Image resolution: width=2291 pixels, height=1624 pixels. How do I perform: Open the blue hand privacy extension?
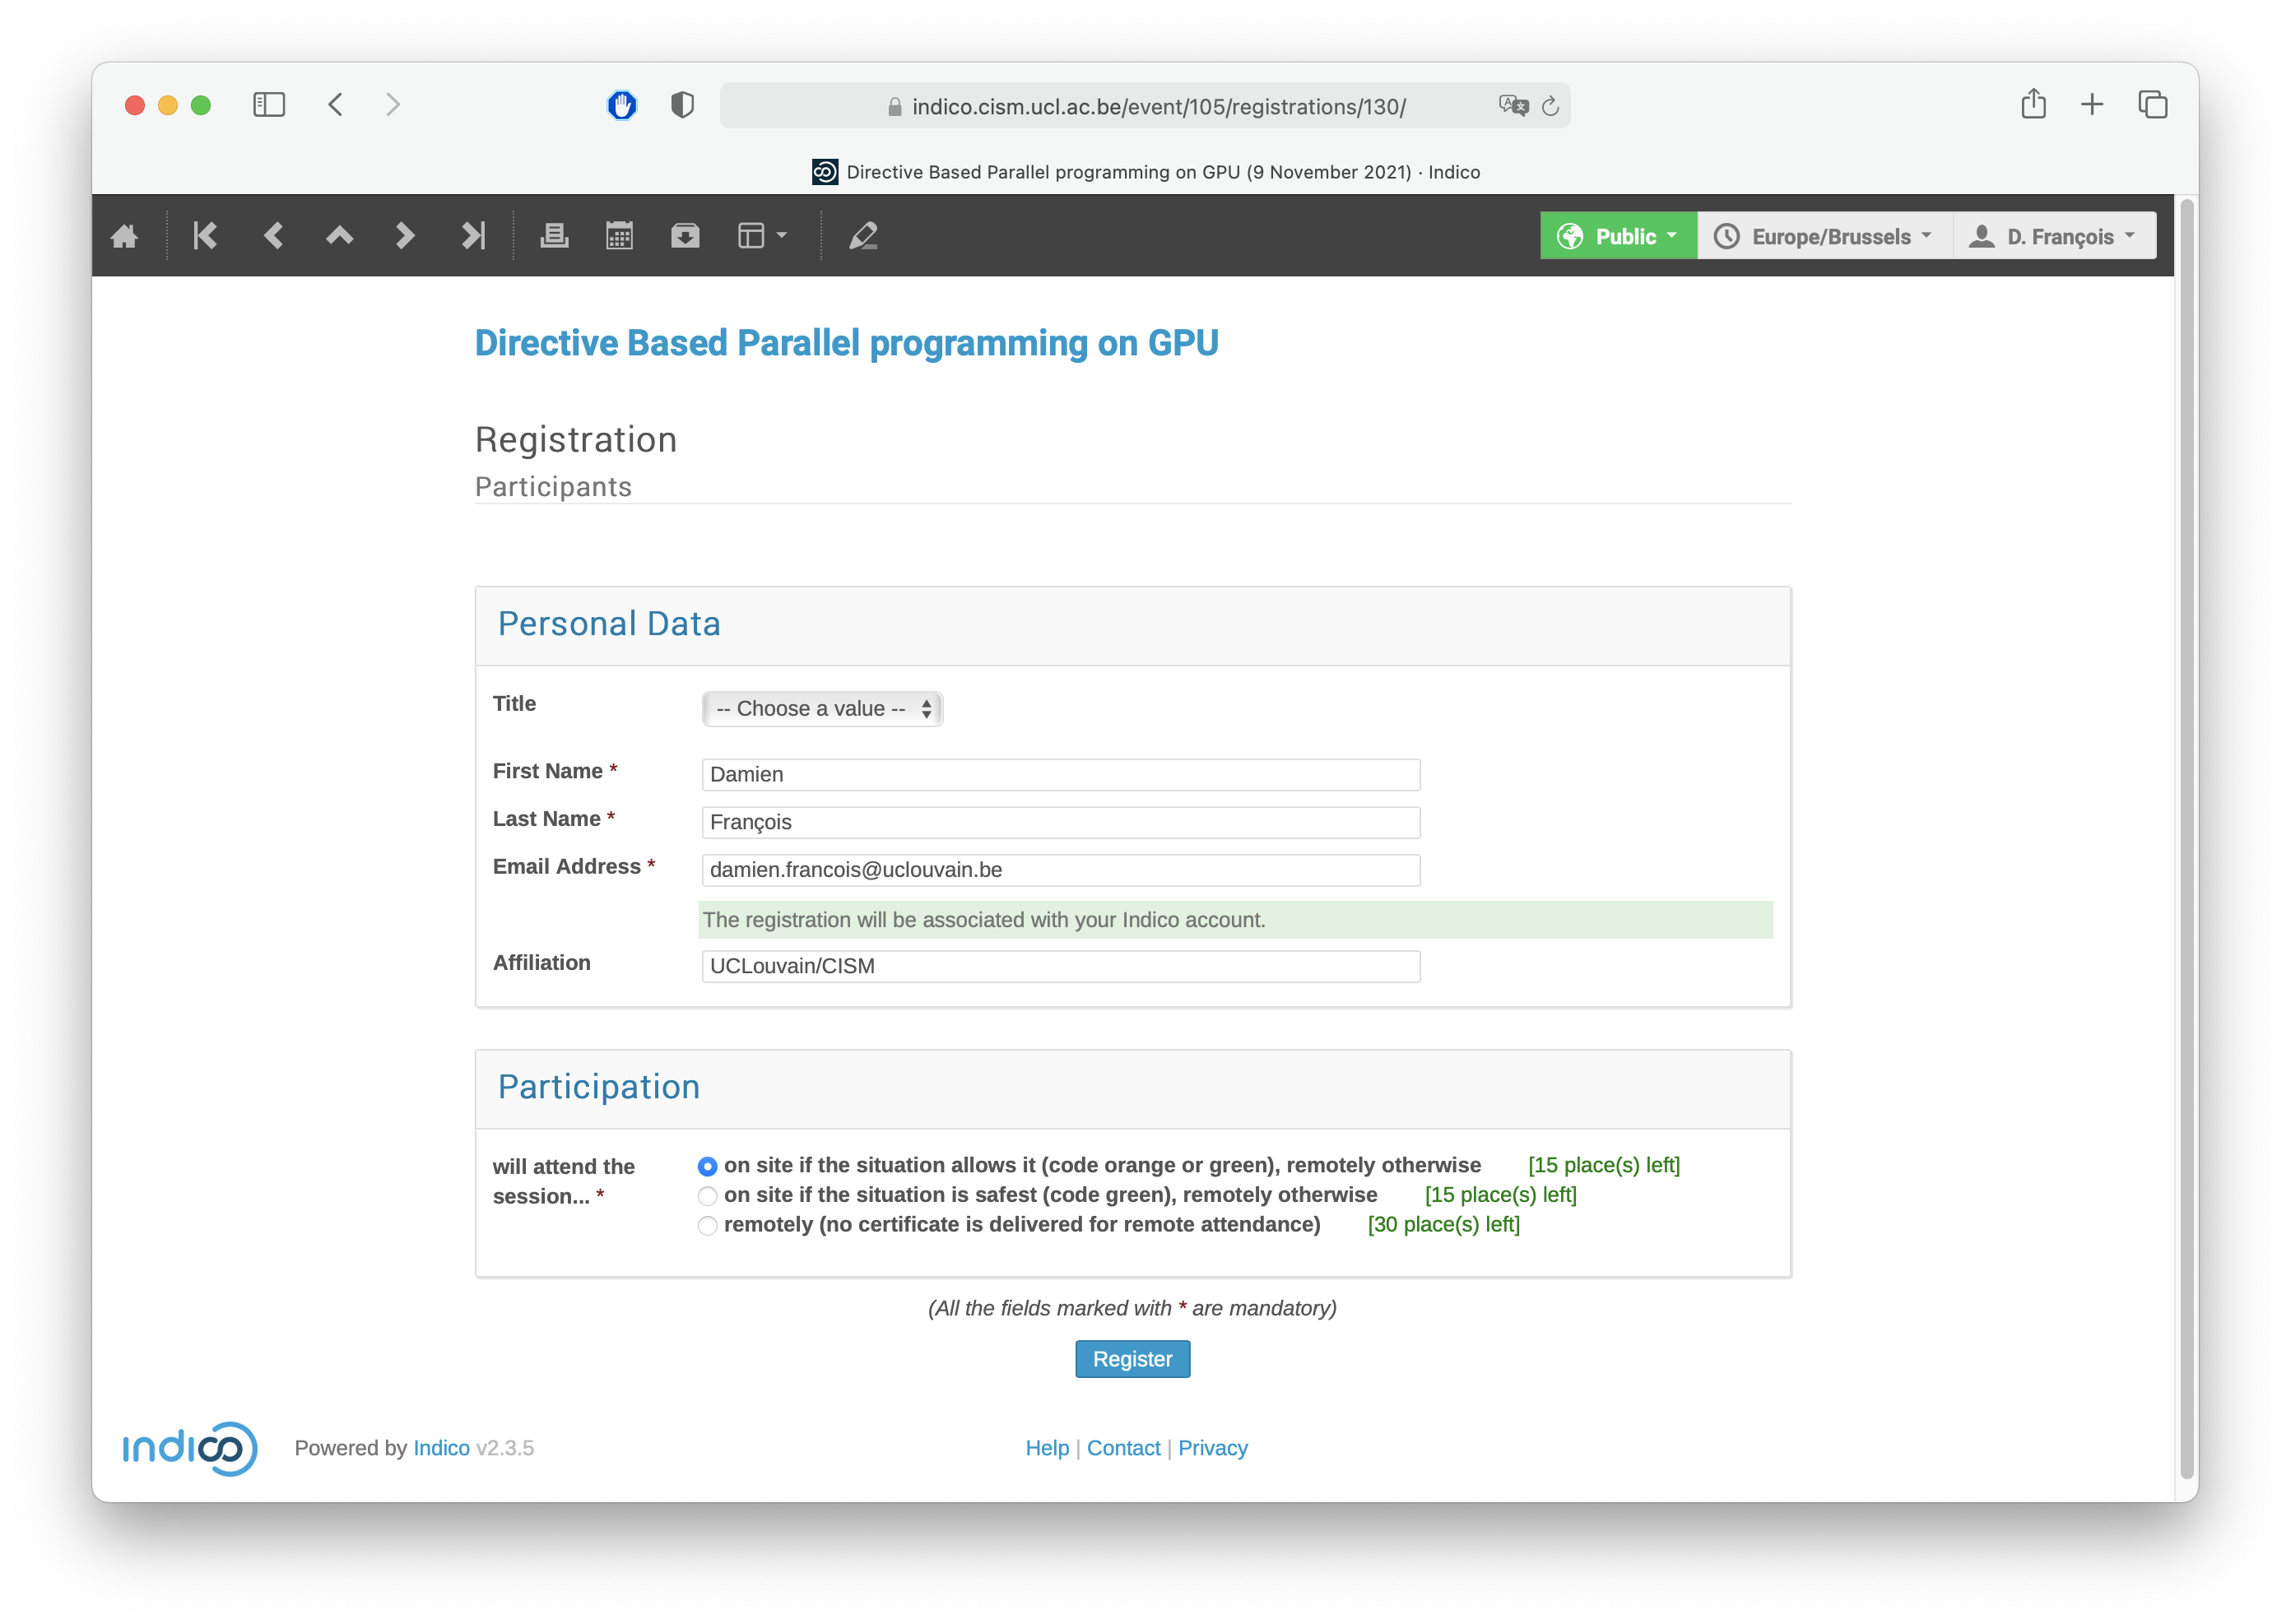pos(622,105)
